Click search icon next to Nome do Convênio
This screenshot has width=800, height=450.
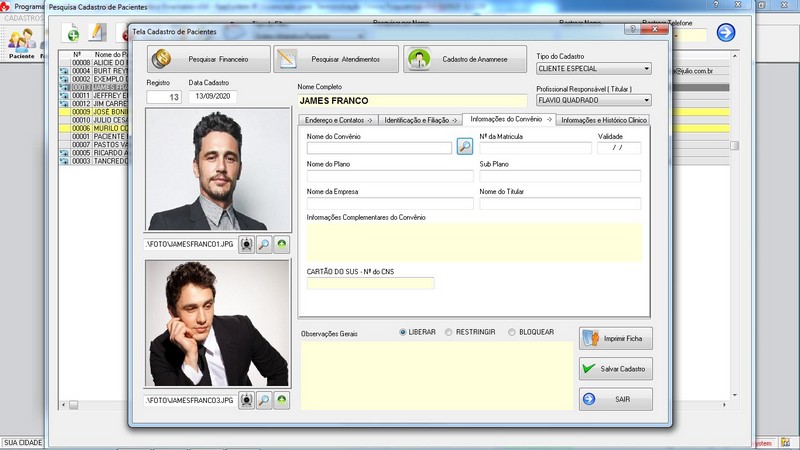[465, 147]
